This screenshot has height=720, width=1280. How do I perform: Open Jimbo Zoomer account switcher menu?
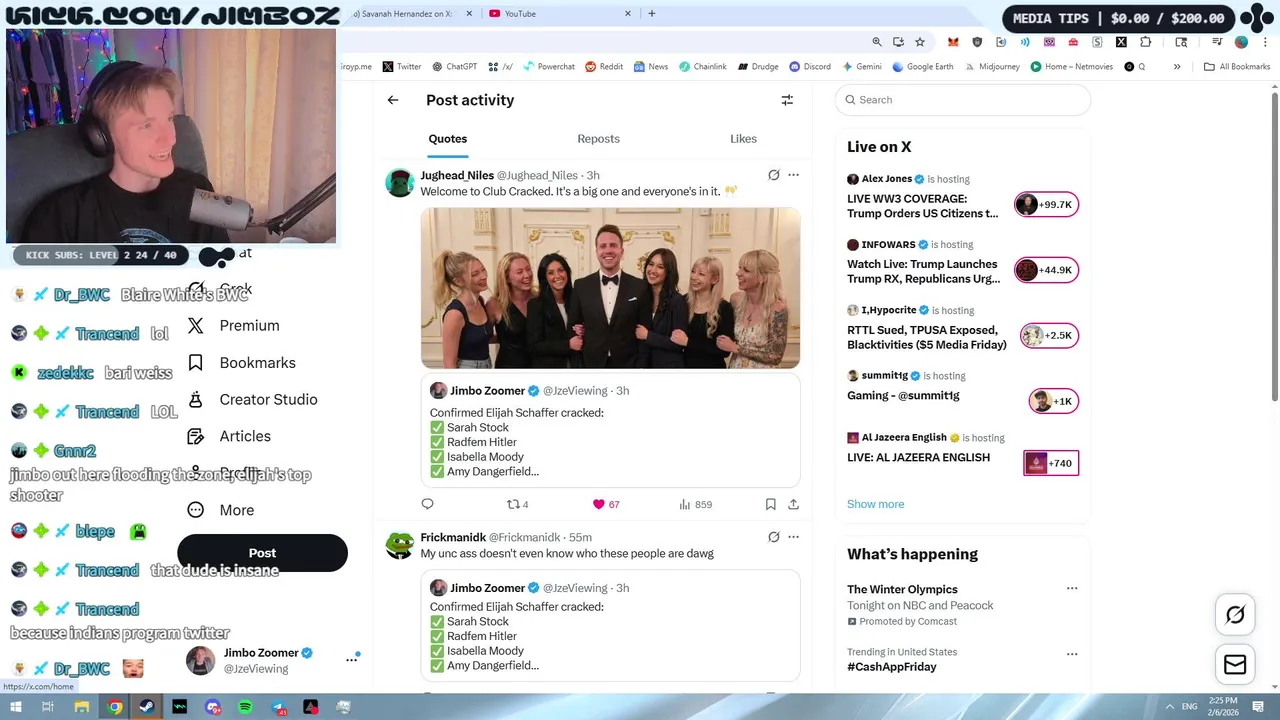point(351,659)
